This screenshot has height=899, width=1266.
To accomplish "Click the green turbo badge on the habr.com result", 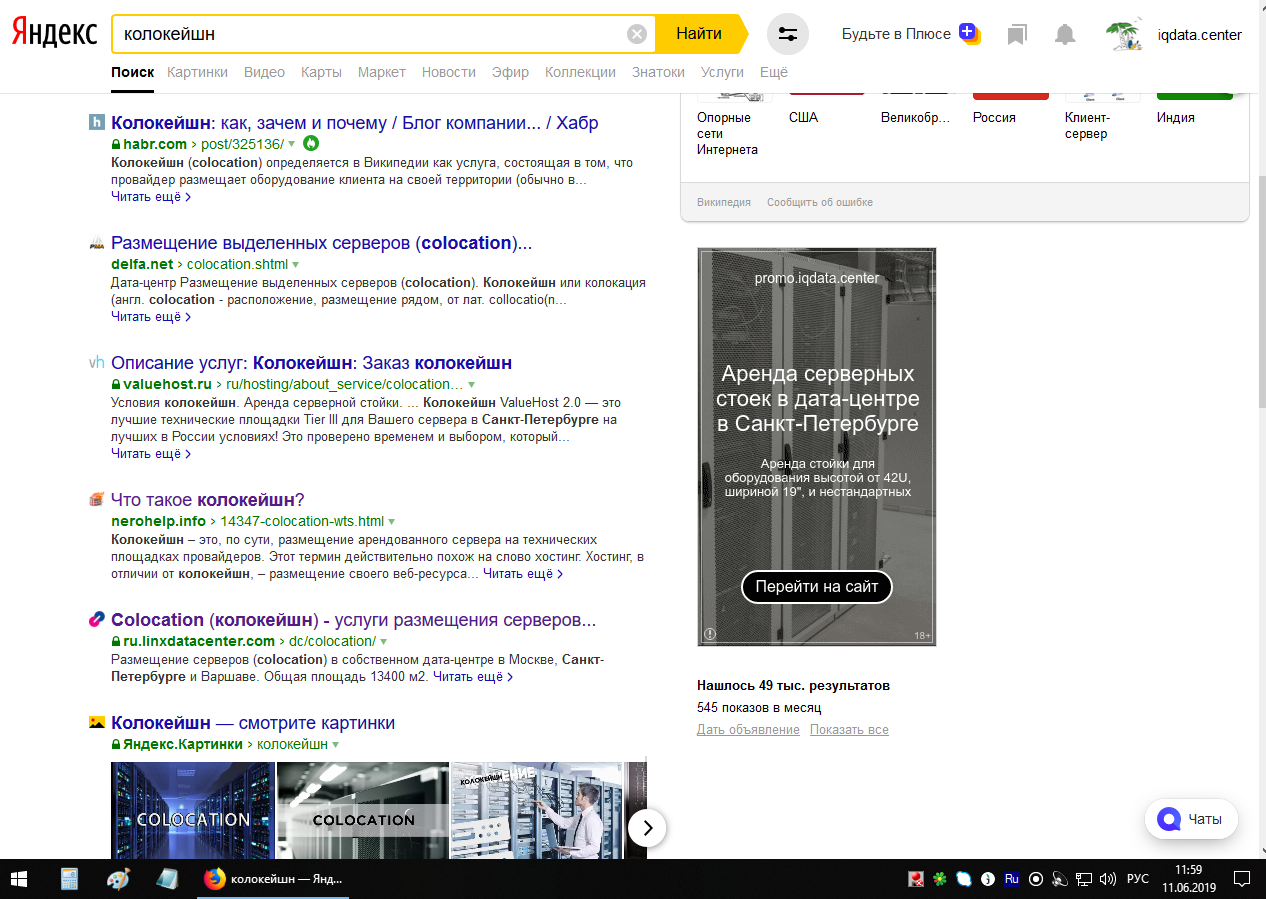I will tap(310, 143).
